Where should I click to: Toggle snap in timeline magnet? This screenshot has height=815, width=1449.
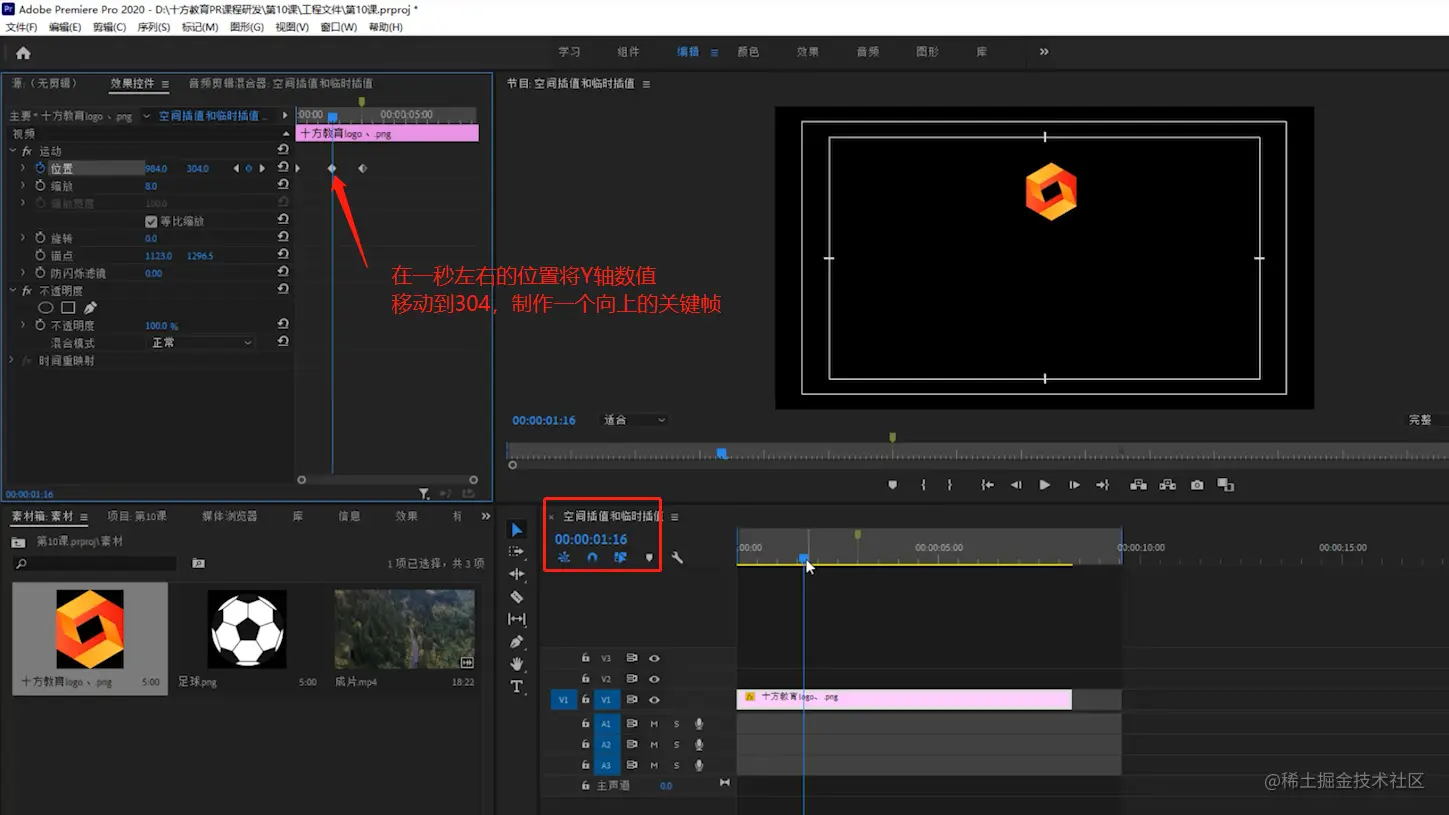[x=592, y=558]
